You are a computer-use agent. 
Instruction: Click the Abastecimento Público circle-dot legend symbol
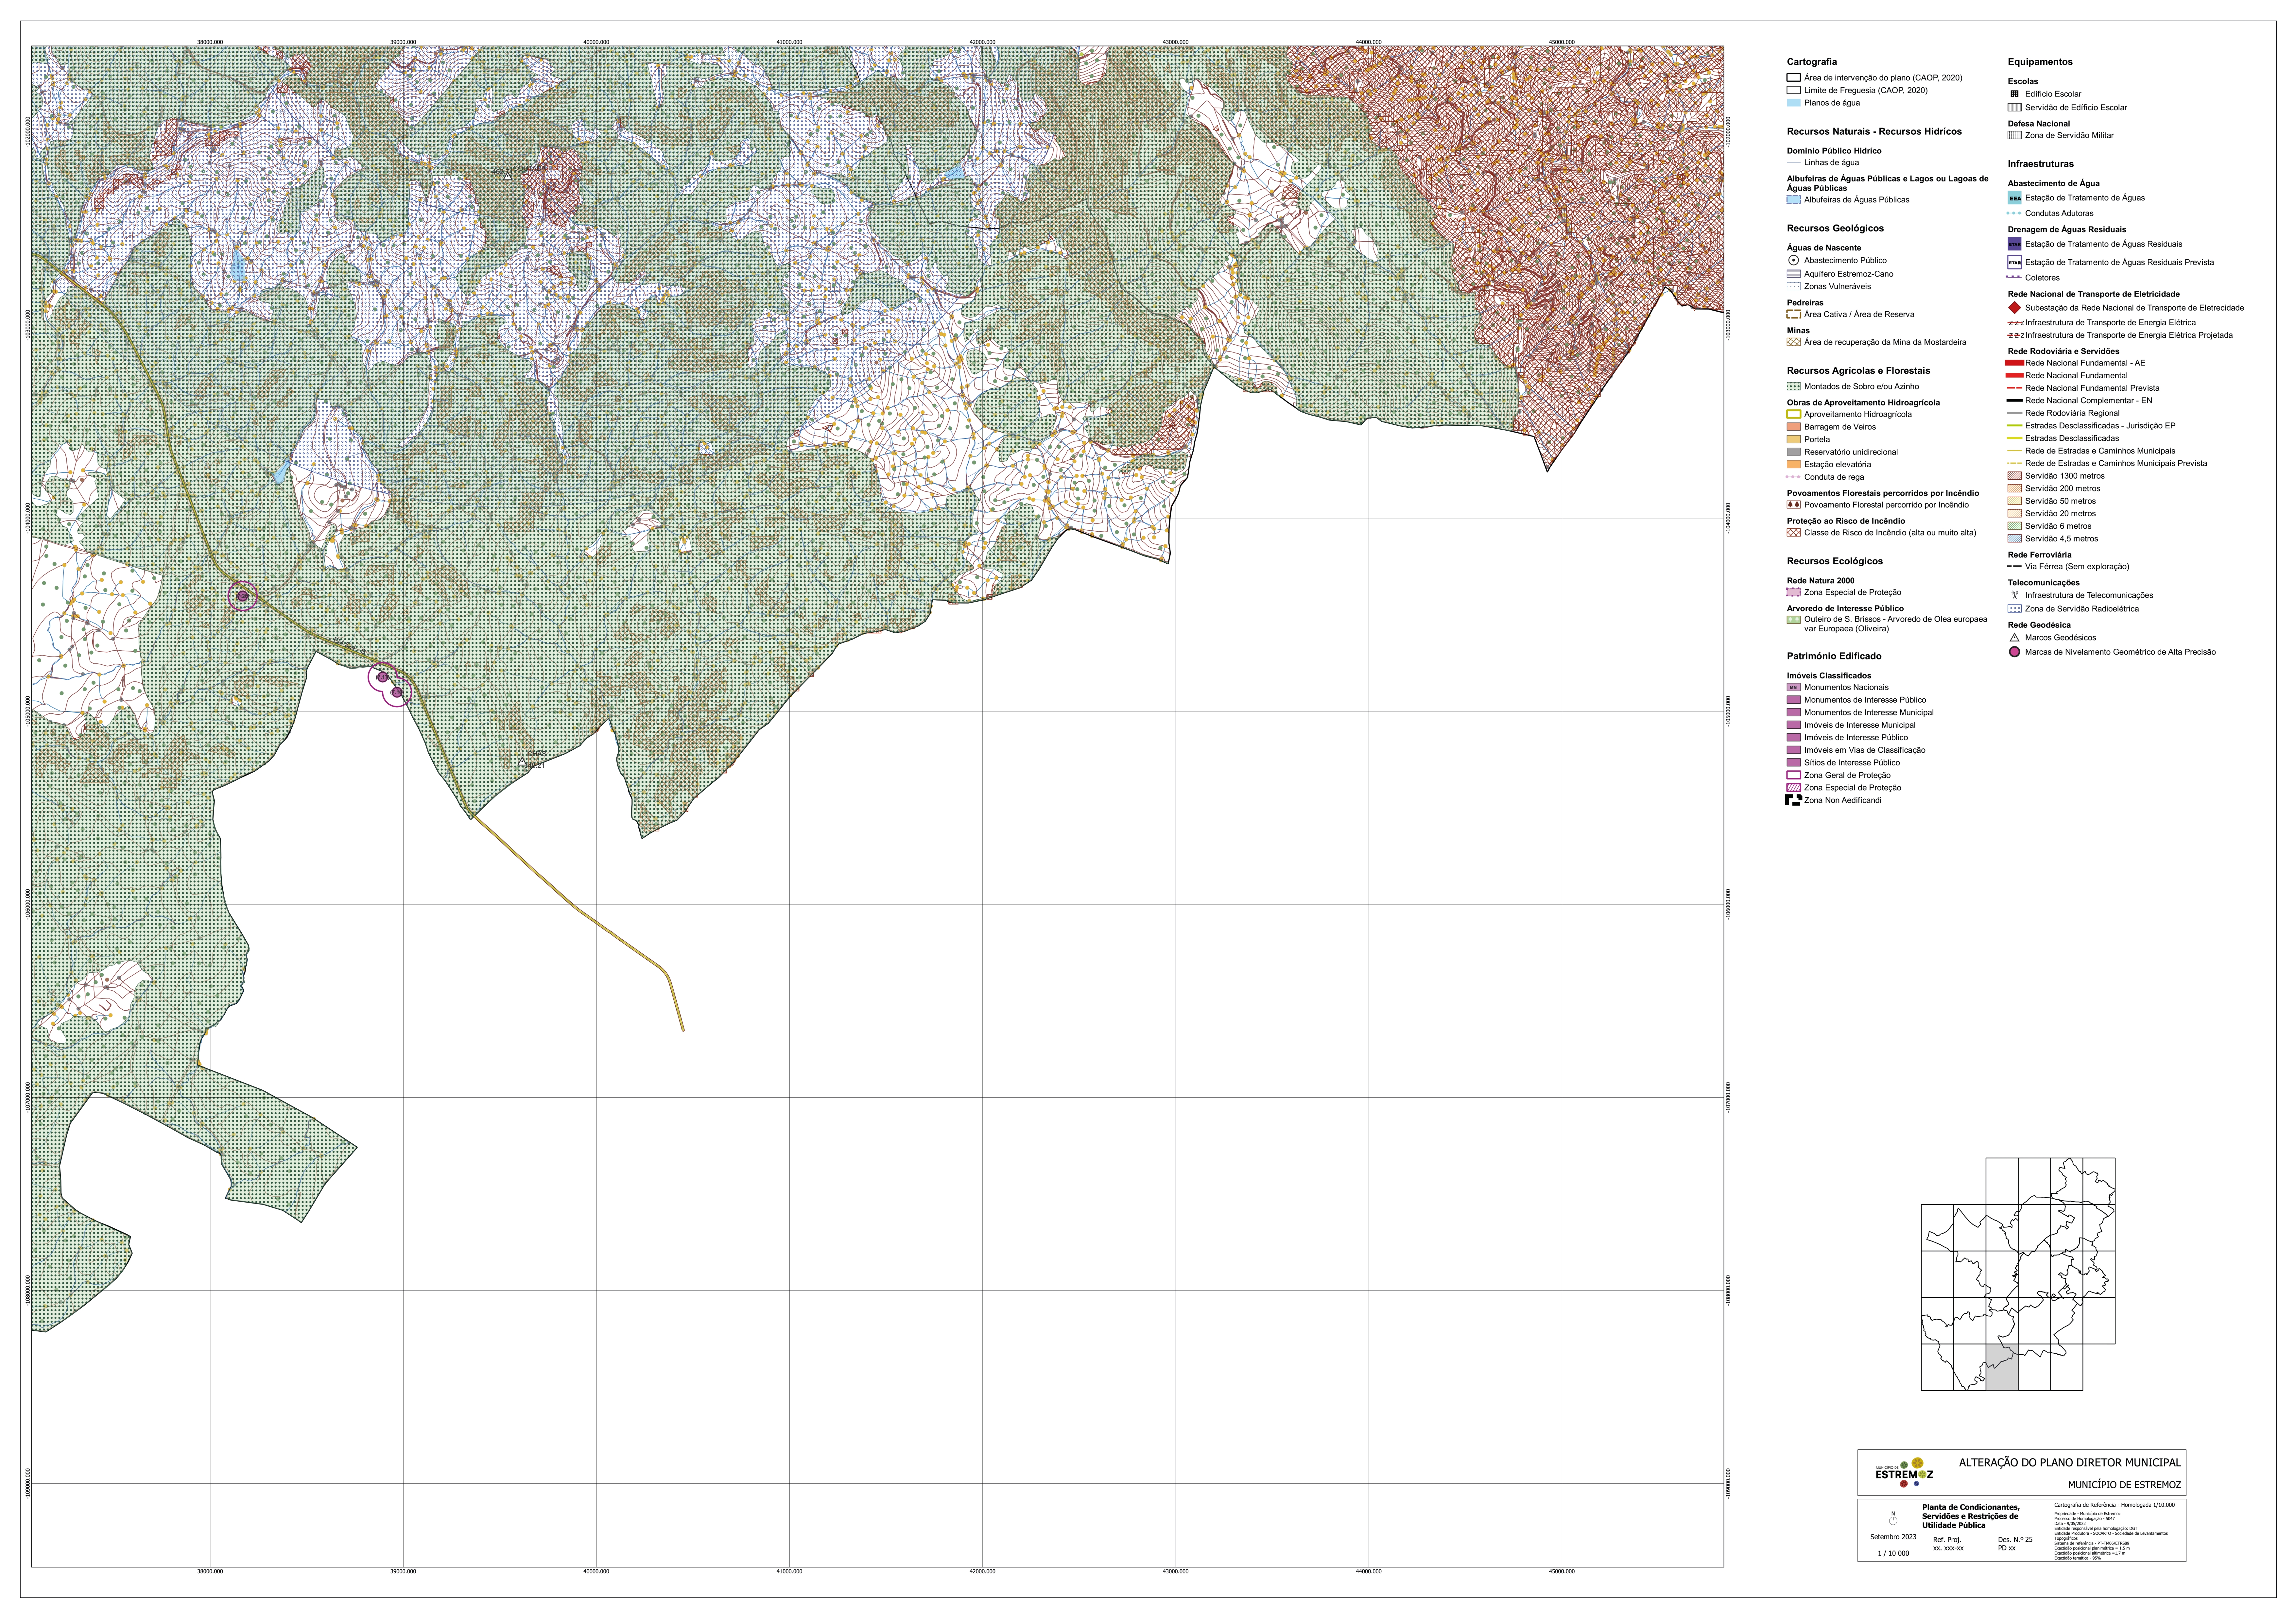point(1793,260)
